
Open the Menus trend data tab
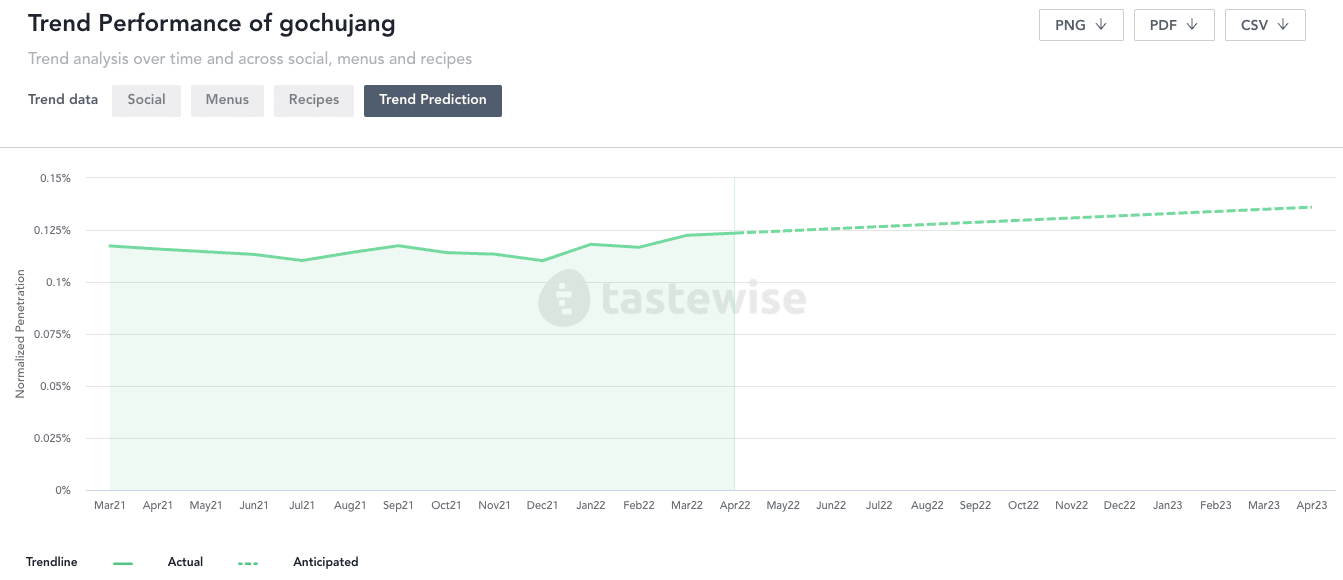coord(227,100)
